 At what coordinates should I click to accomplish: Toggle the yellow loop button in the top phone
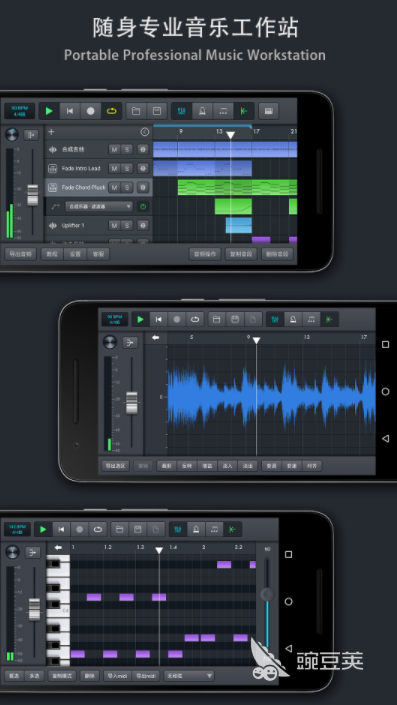pyautogui.click(x=112, y=111)
